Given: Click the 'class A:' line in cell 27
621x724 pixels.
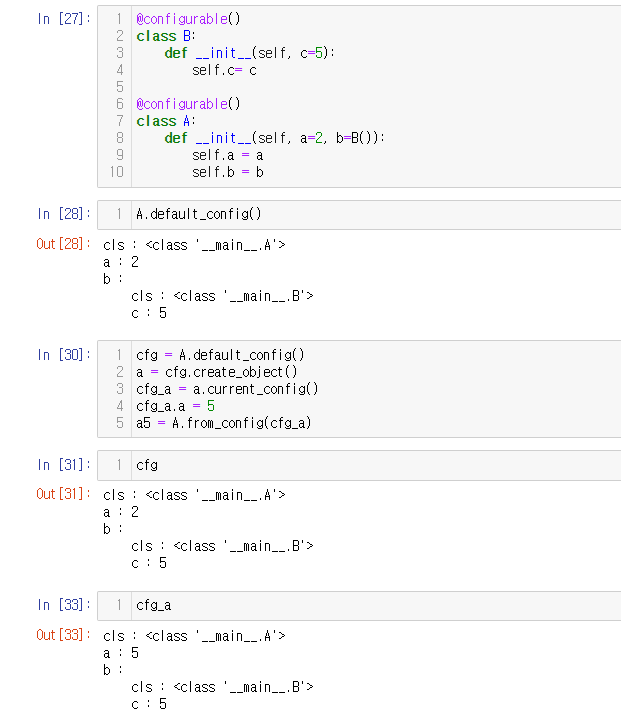Looking at the screenshot, I should [166, 121].
